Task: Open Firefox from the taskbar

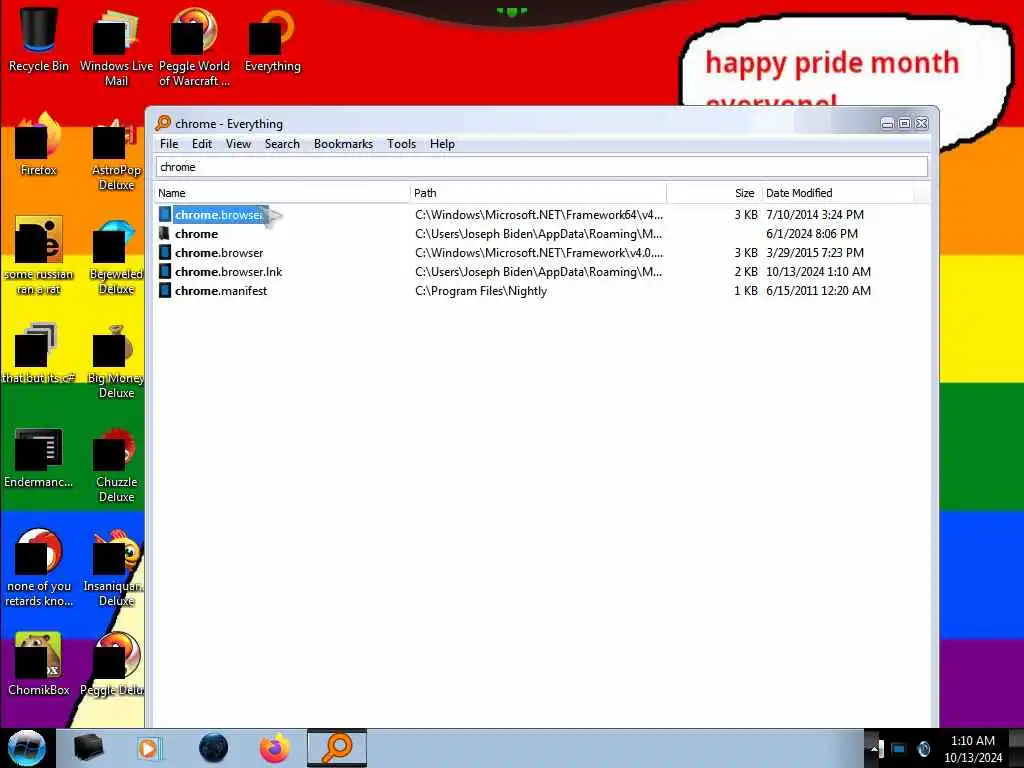Action: click(275, 748)
